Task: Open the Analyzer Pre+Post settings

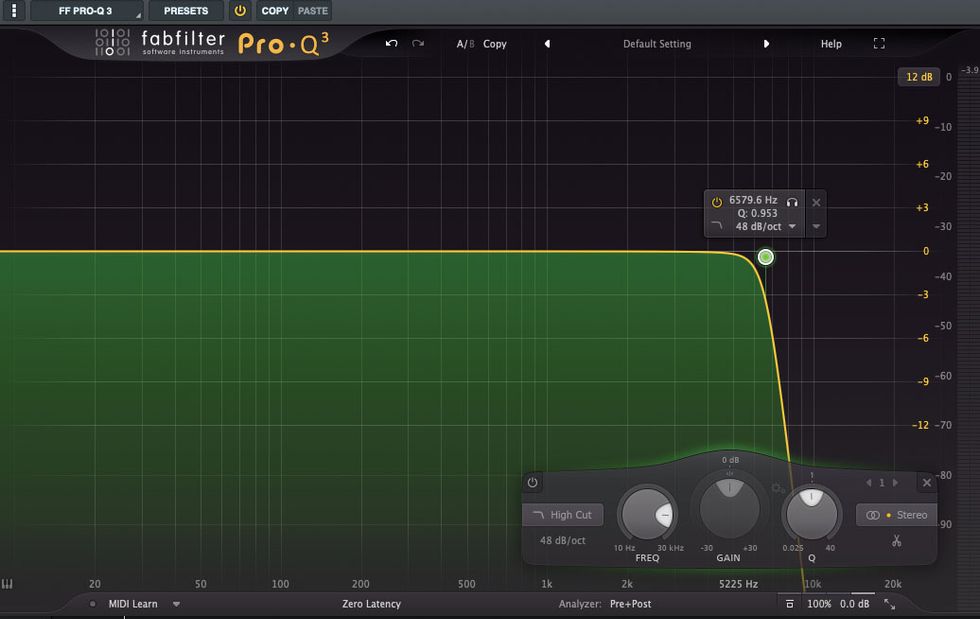Action: 630,604
